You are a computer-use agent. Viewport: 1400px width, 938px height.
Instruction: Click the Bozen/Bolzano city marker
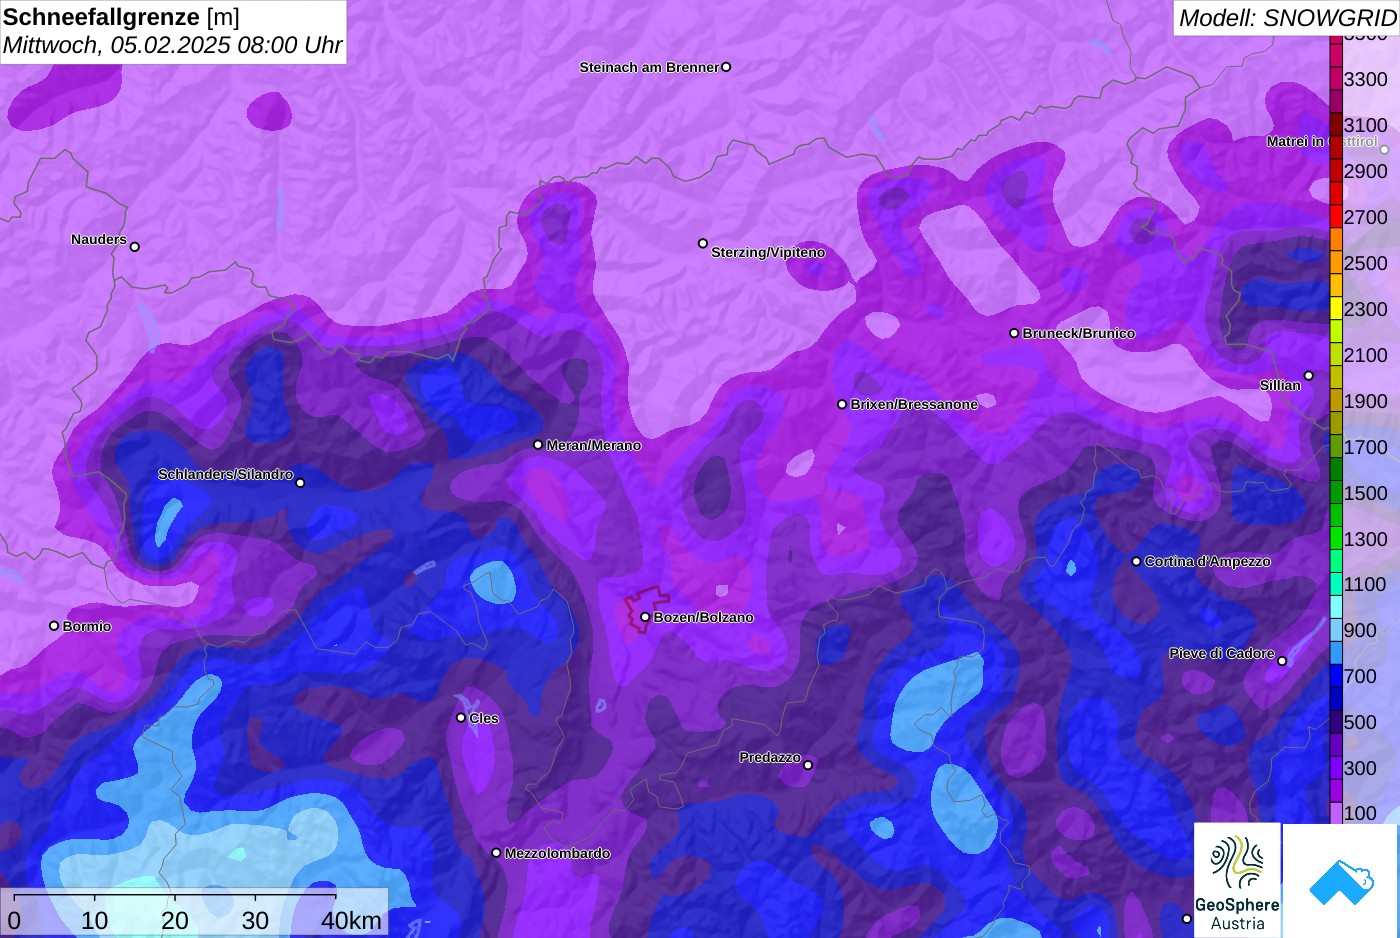point(645,617)
